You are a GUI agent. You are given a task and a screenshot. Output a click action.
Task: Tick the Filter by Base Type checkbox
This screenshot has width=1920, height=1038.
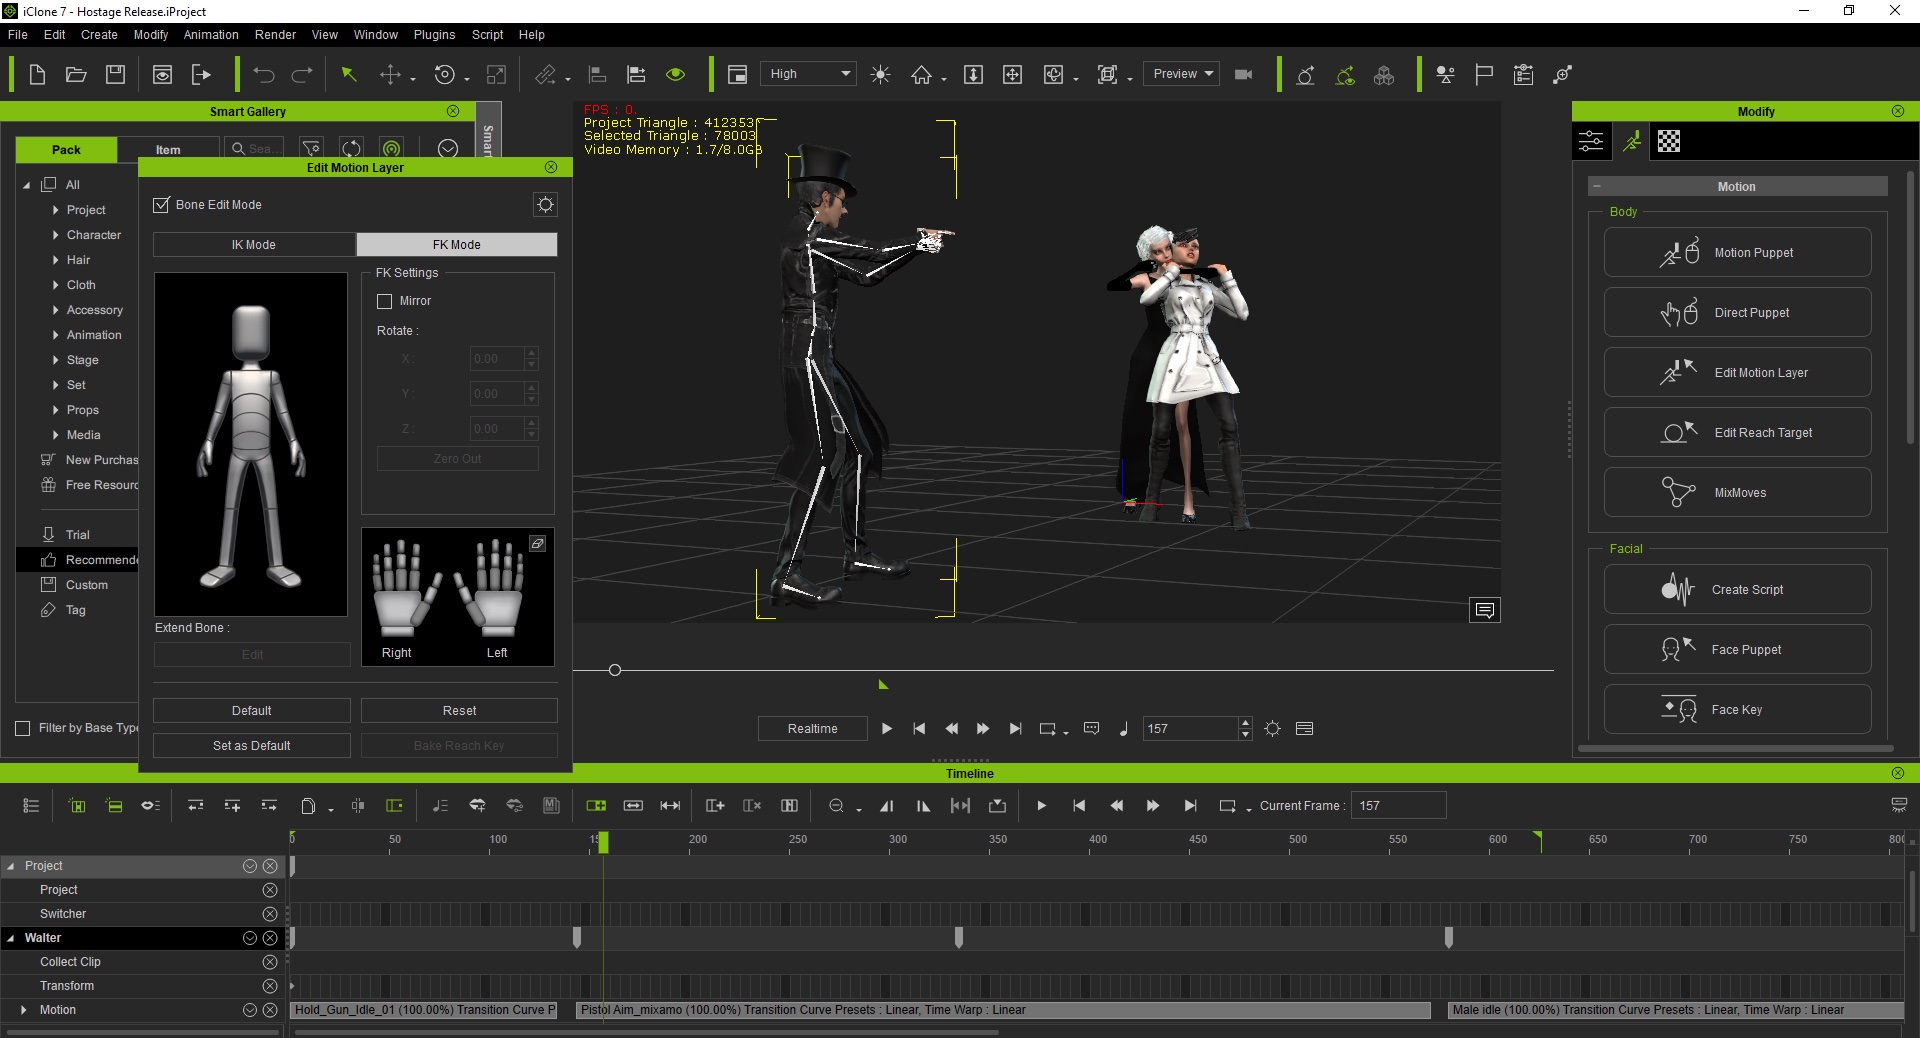coord(23,728)
